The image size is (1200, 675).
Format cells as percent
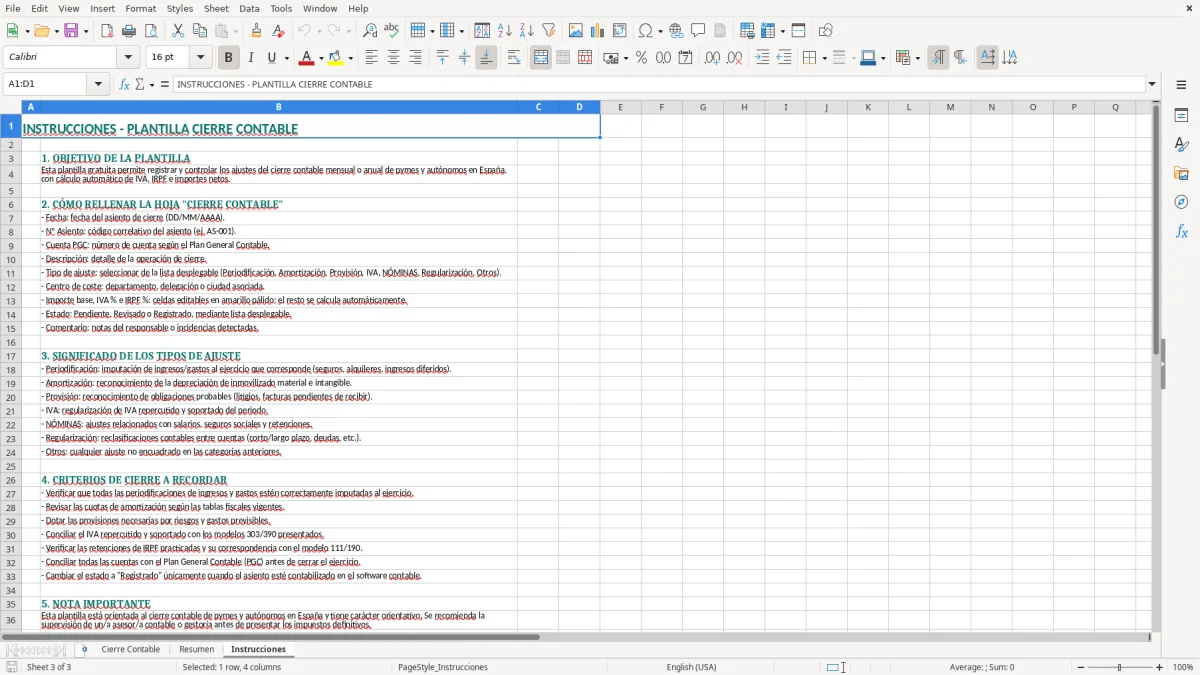[x=642, y=58]
